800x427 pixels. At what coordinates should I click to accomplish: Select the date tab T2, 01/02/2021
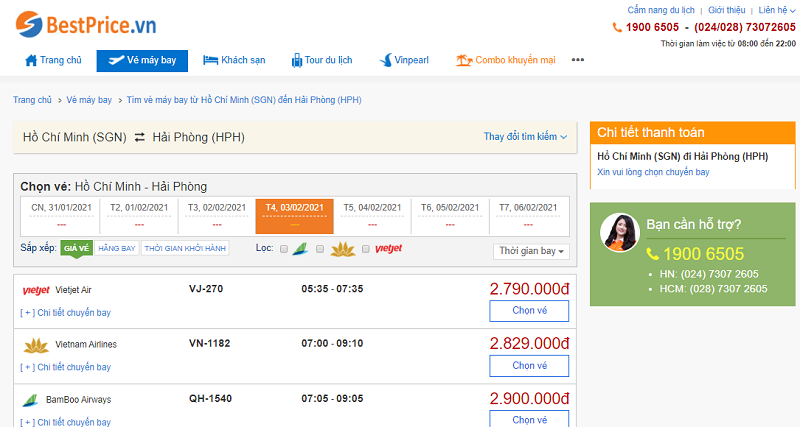[x=139, y=216]
